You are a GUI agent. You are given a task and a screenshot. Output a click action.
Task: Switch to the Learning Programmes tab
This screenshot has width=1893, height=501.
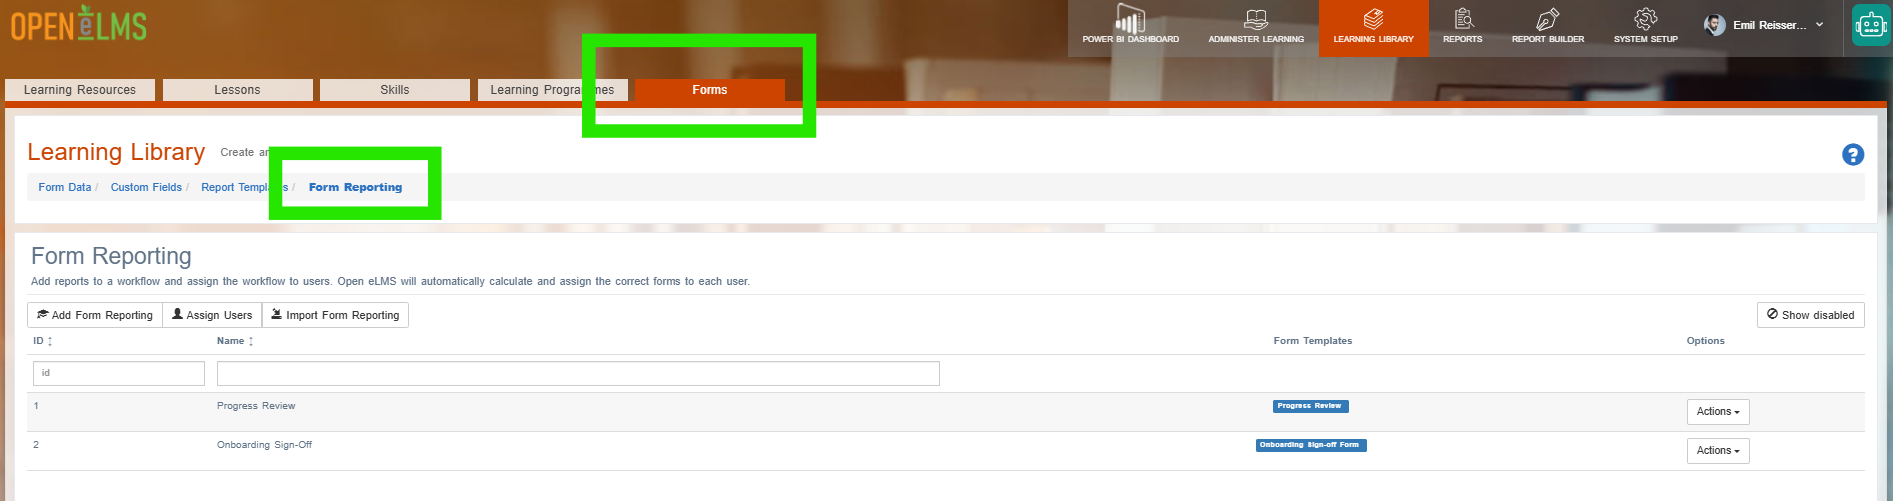552,90
